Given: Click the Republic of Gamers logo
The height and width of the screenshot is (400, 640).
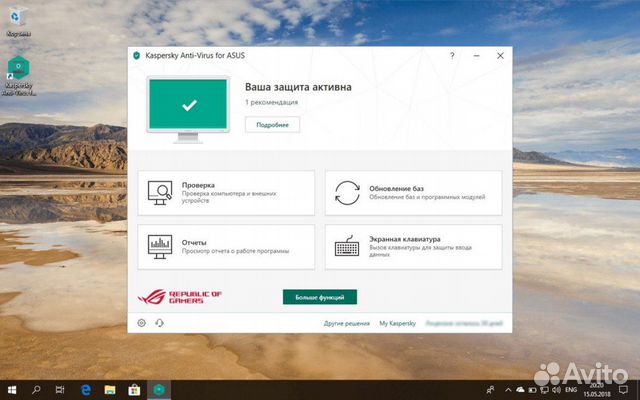Looking at the screenshot, I should point(180,297).
